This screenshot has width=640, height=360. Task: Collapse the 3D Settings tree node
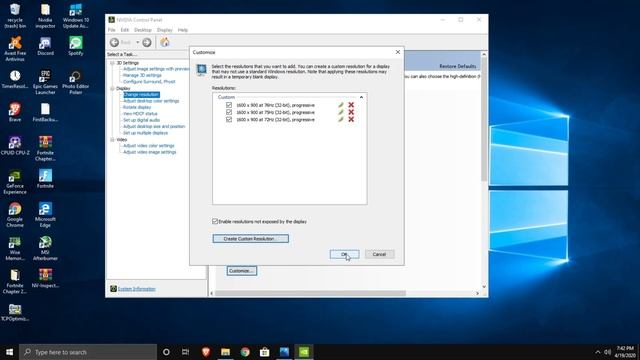[x=112, y=63]
